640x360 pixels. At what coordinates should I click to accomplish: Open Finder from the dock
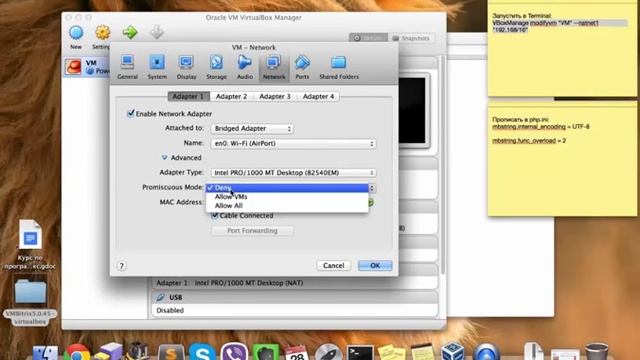(x=45, y=352)
